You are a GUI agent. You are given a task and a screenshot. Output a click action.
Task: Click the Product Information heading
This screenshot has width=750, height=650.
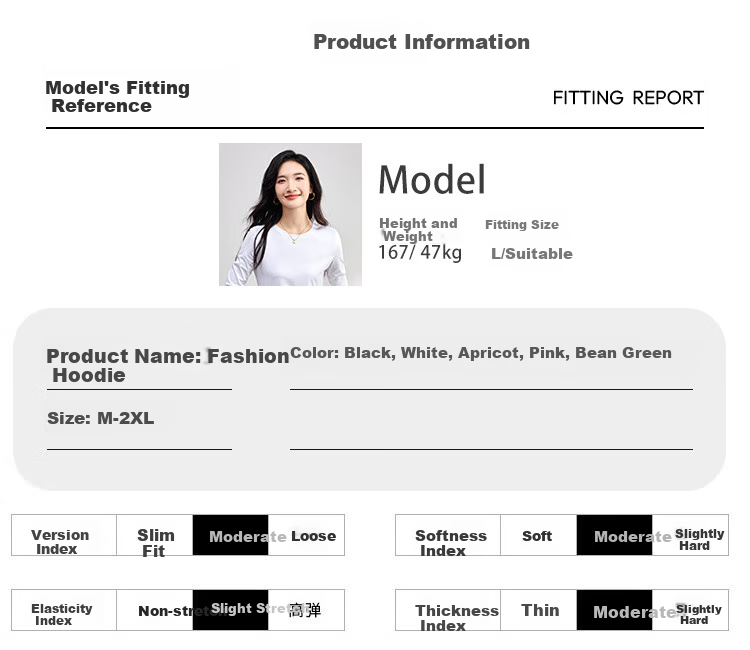pyautogui.click(x=421, y=42)
